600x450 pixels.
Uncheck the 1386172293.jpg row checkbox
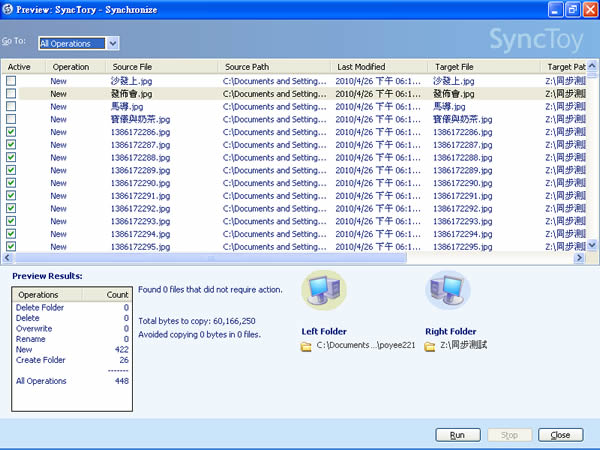click(x=11, y=221)
